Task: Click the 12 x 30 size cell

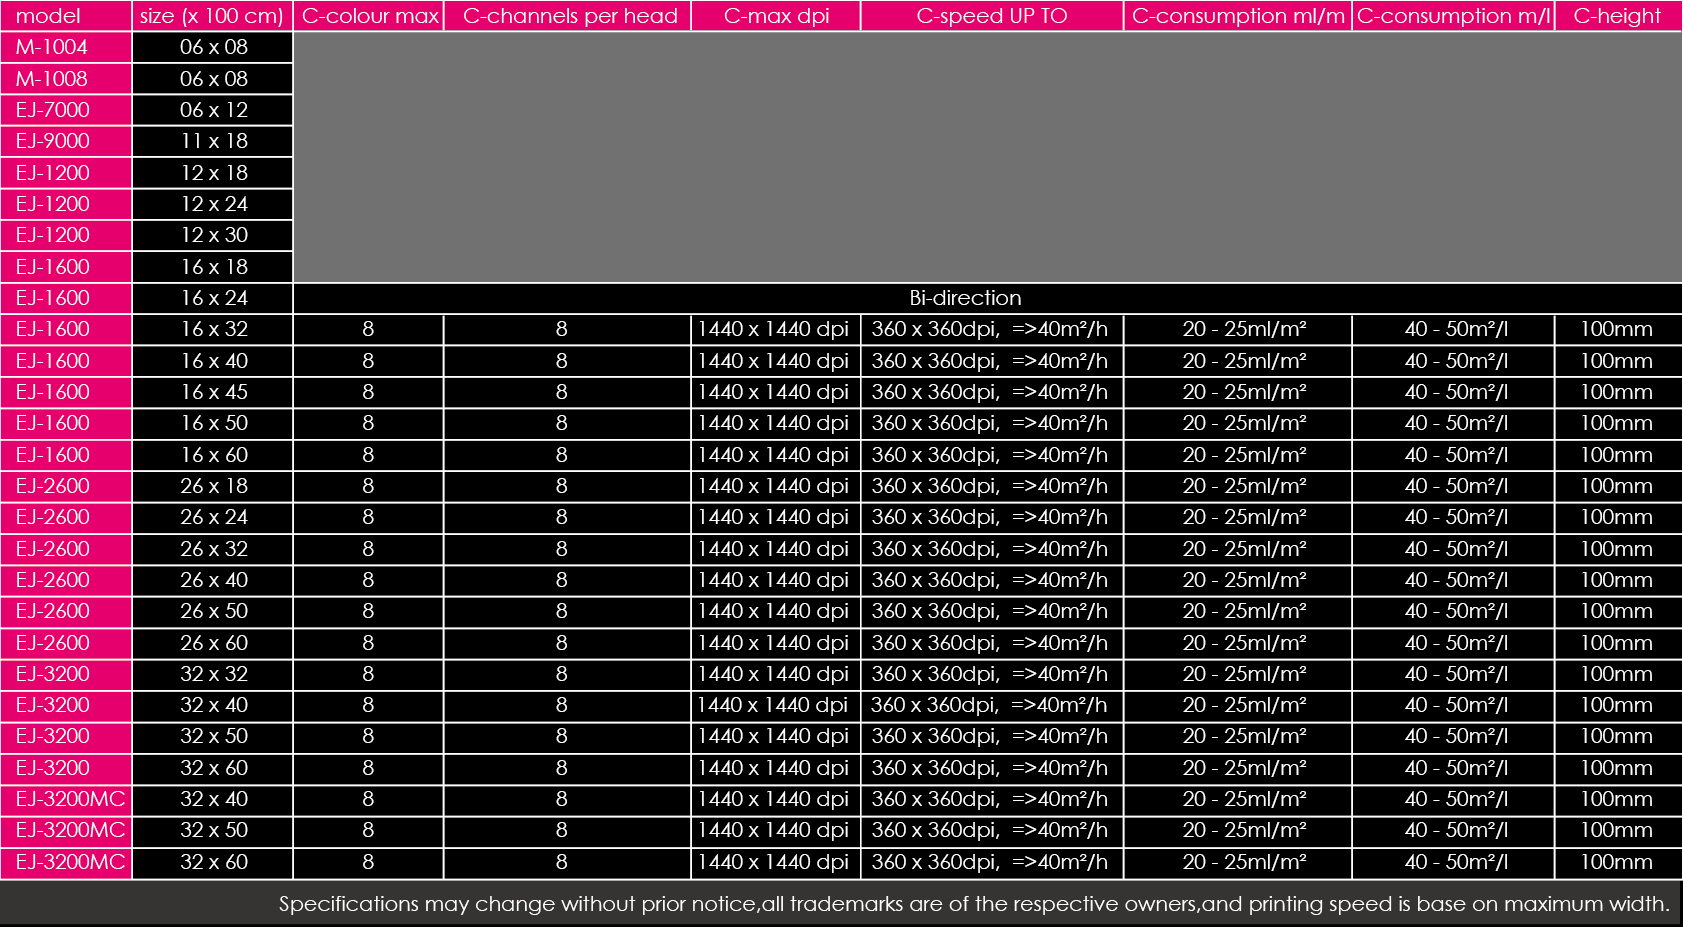Action: [x=213, y=235]
